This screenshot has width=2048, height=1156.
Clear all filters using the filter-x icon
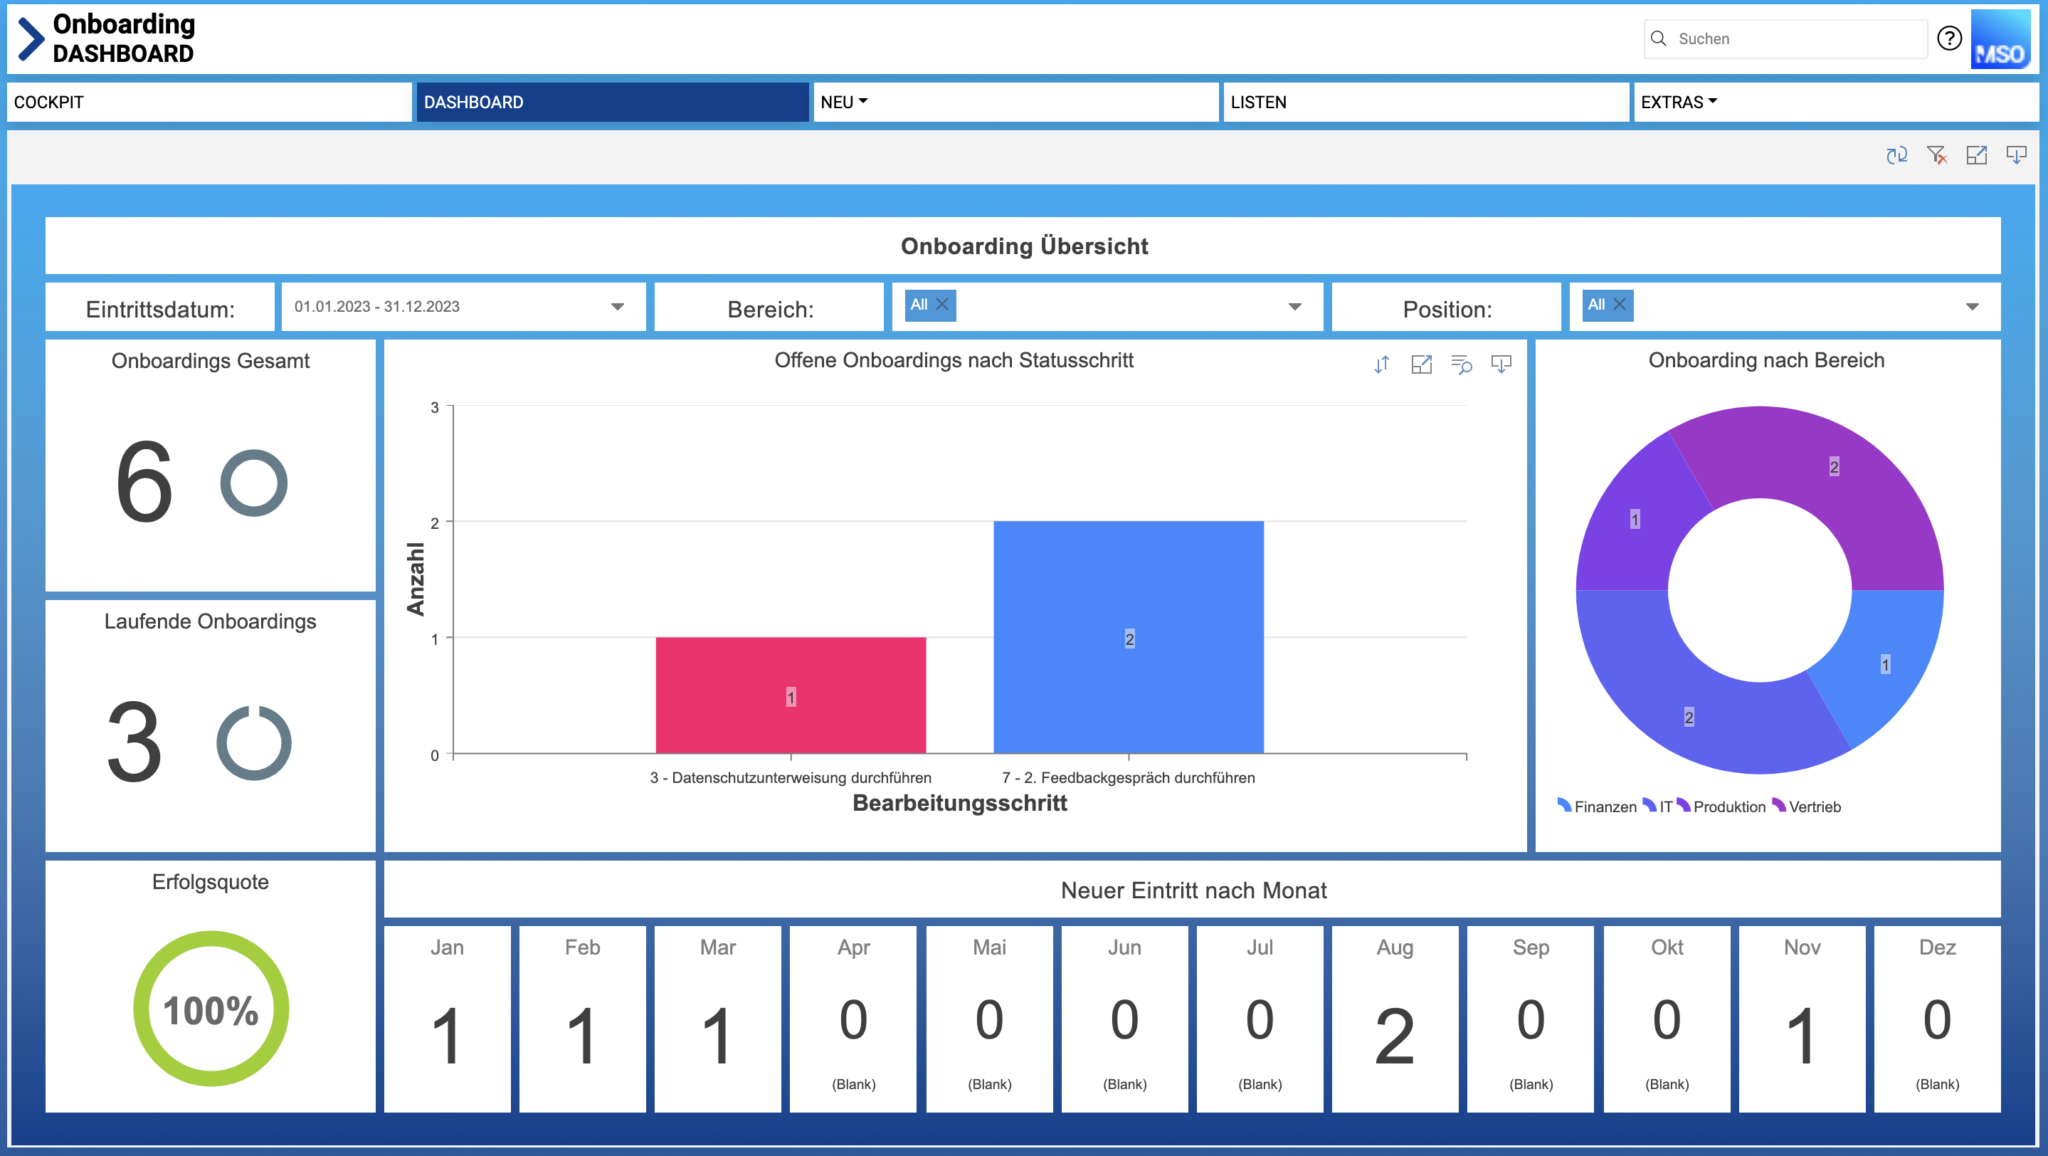(x=1937, y=155)
